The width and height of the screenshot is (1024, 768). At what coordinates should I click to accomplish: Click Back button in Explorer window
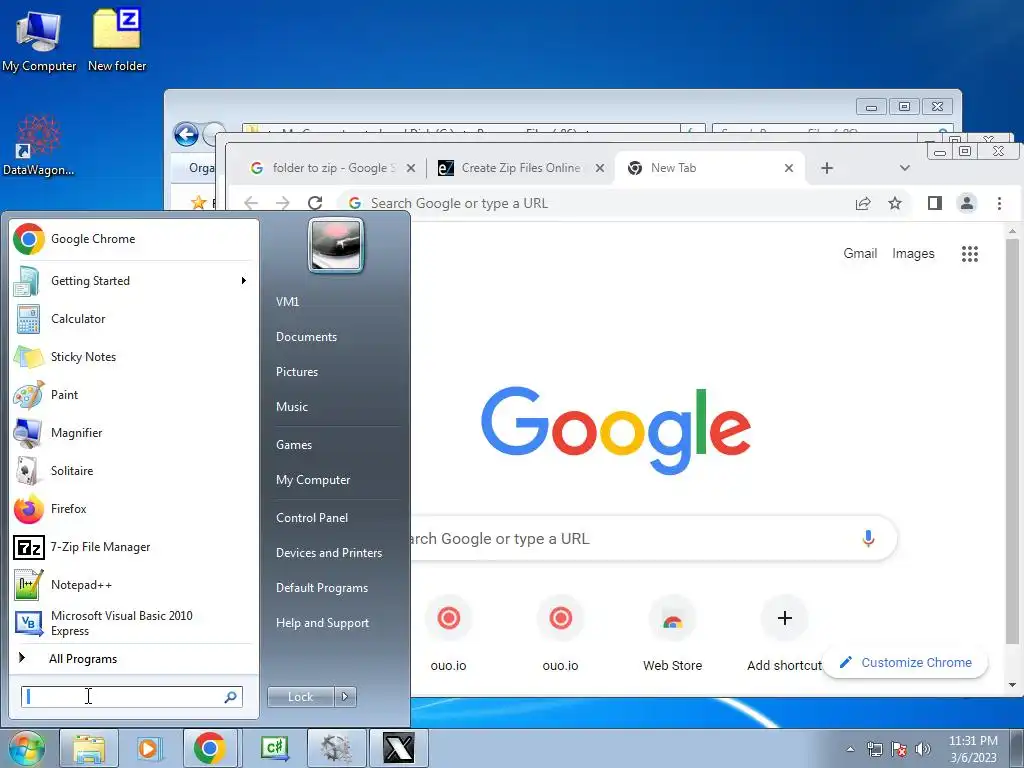tap(186, 135)
